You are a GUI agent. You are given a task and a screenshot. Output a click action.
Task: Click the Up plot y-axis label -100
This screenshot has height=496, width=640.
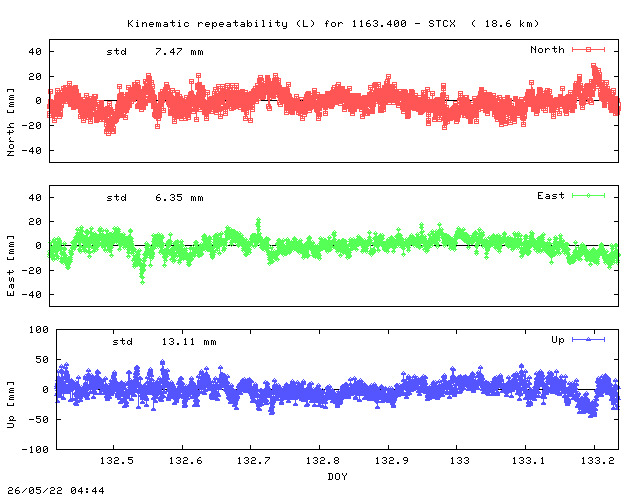click(35, 449)
